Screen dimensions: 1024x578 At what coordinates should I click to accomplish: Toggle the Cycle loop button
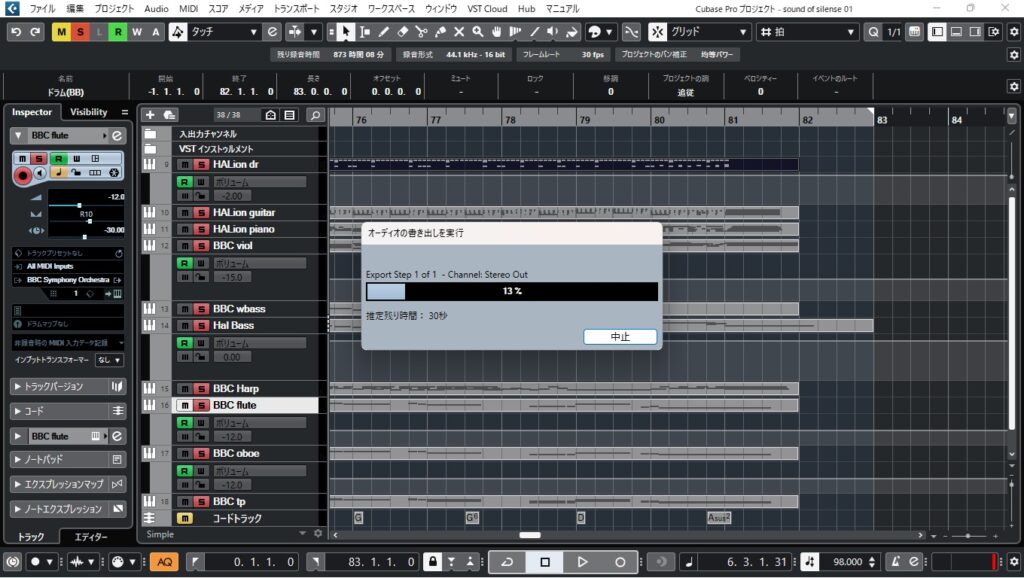click(x=507, y=562)
